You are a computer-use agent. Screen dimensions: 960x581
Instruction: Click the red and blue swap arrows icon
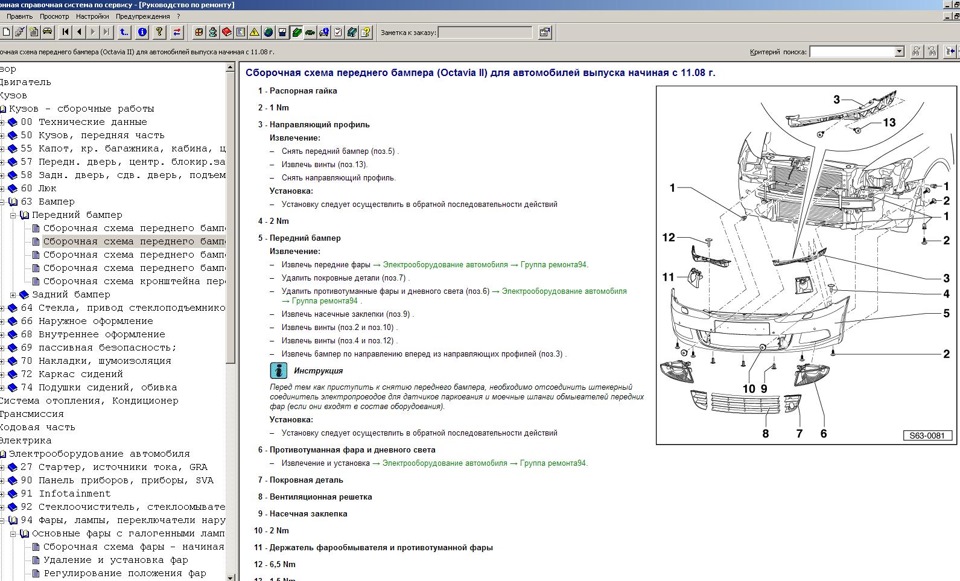pyautogui.click(x=178, y=32)
